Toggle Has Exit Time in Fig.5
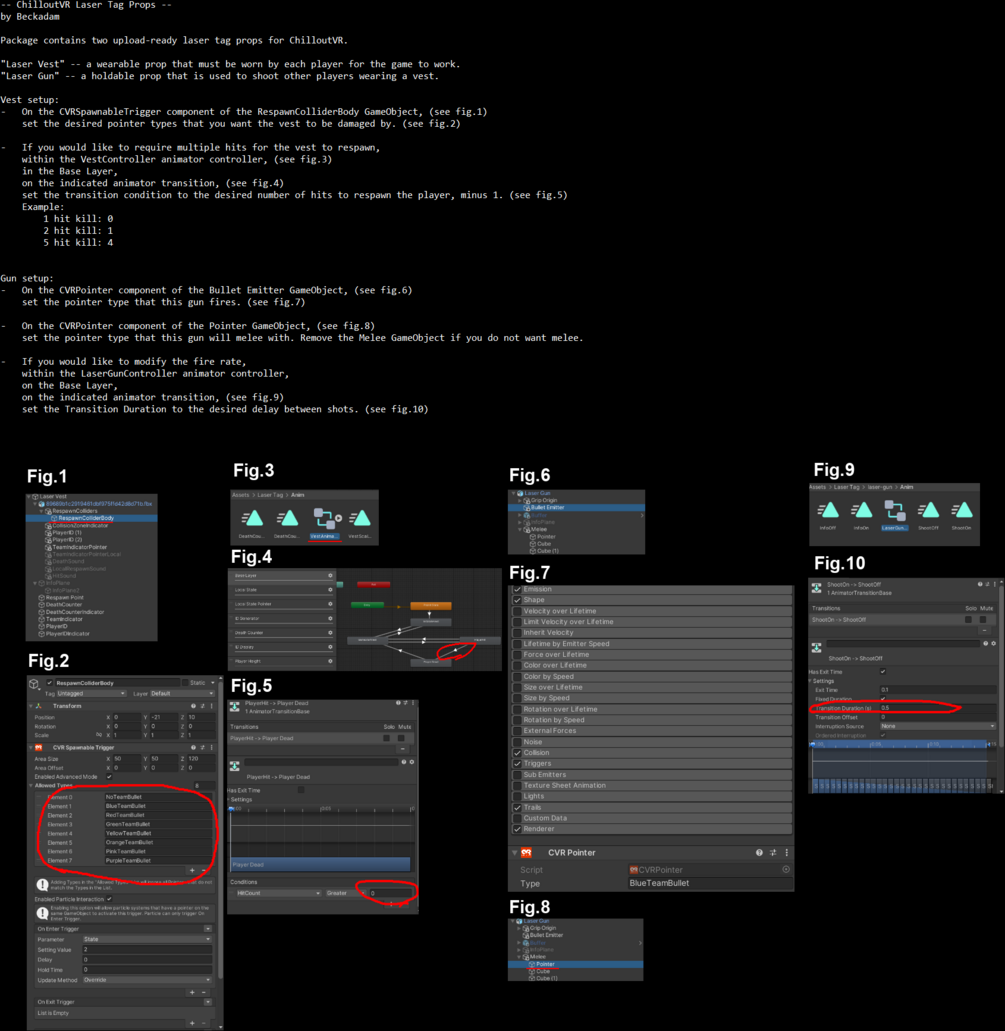 pyautogui.click(x=301, y=790)
